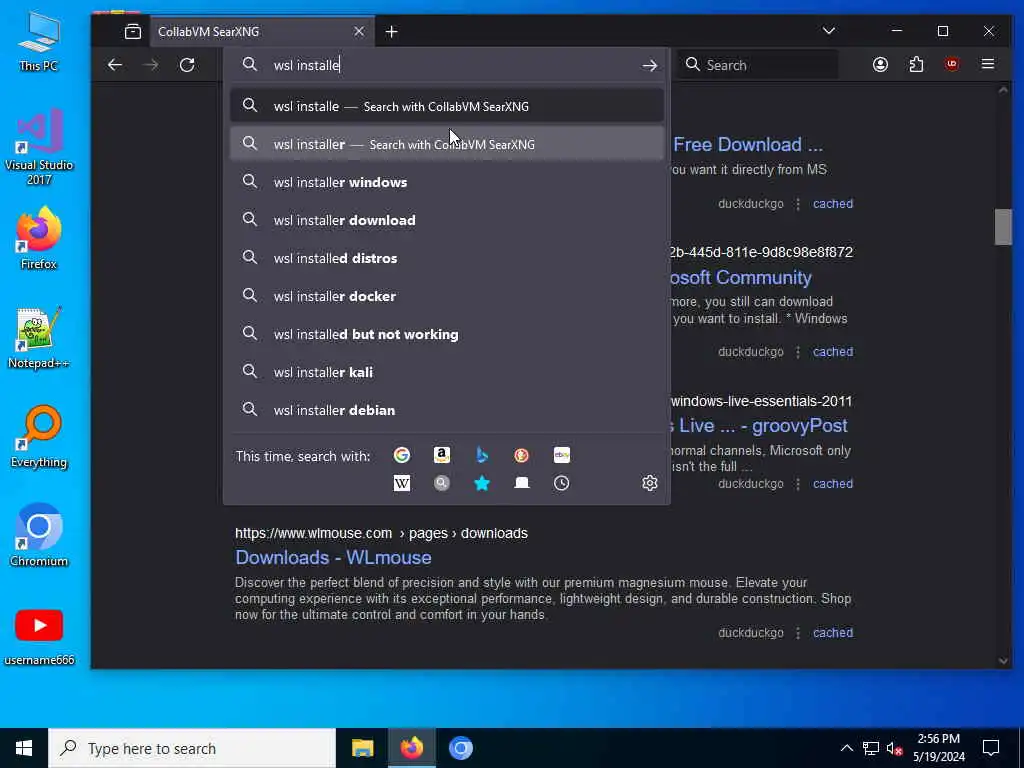Image resolution: width=1024 pixels, height=768 pixels.
Task: Search this time with Amazon
Action: [442, 455]
